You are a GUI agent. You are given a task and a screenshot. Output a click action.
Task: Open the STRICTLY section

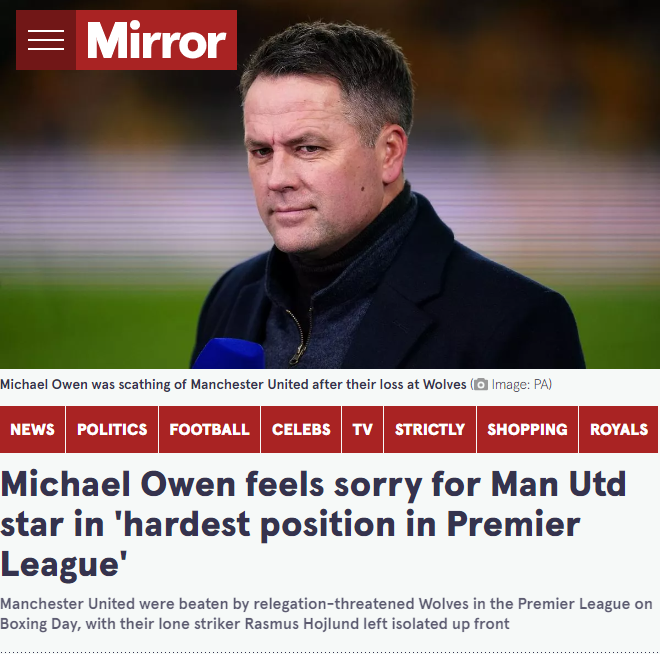tap(430, 429)
